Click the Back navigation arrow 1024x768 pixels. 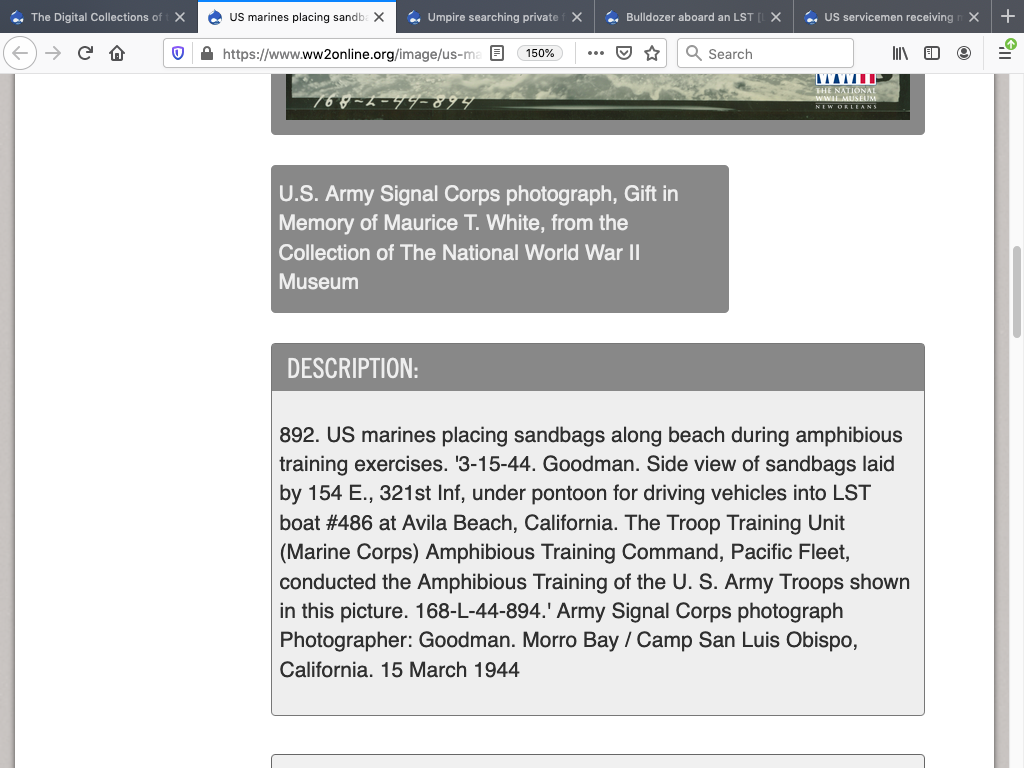[21, 53]
